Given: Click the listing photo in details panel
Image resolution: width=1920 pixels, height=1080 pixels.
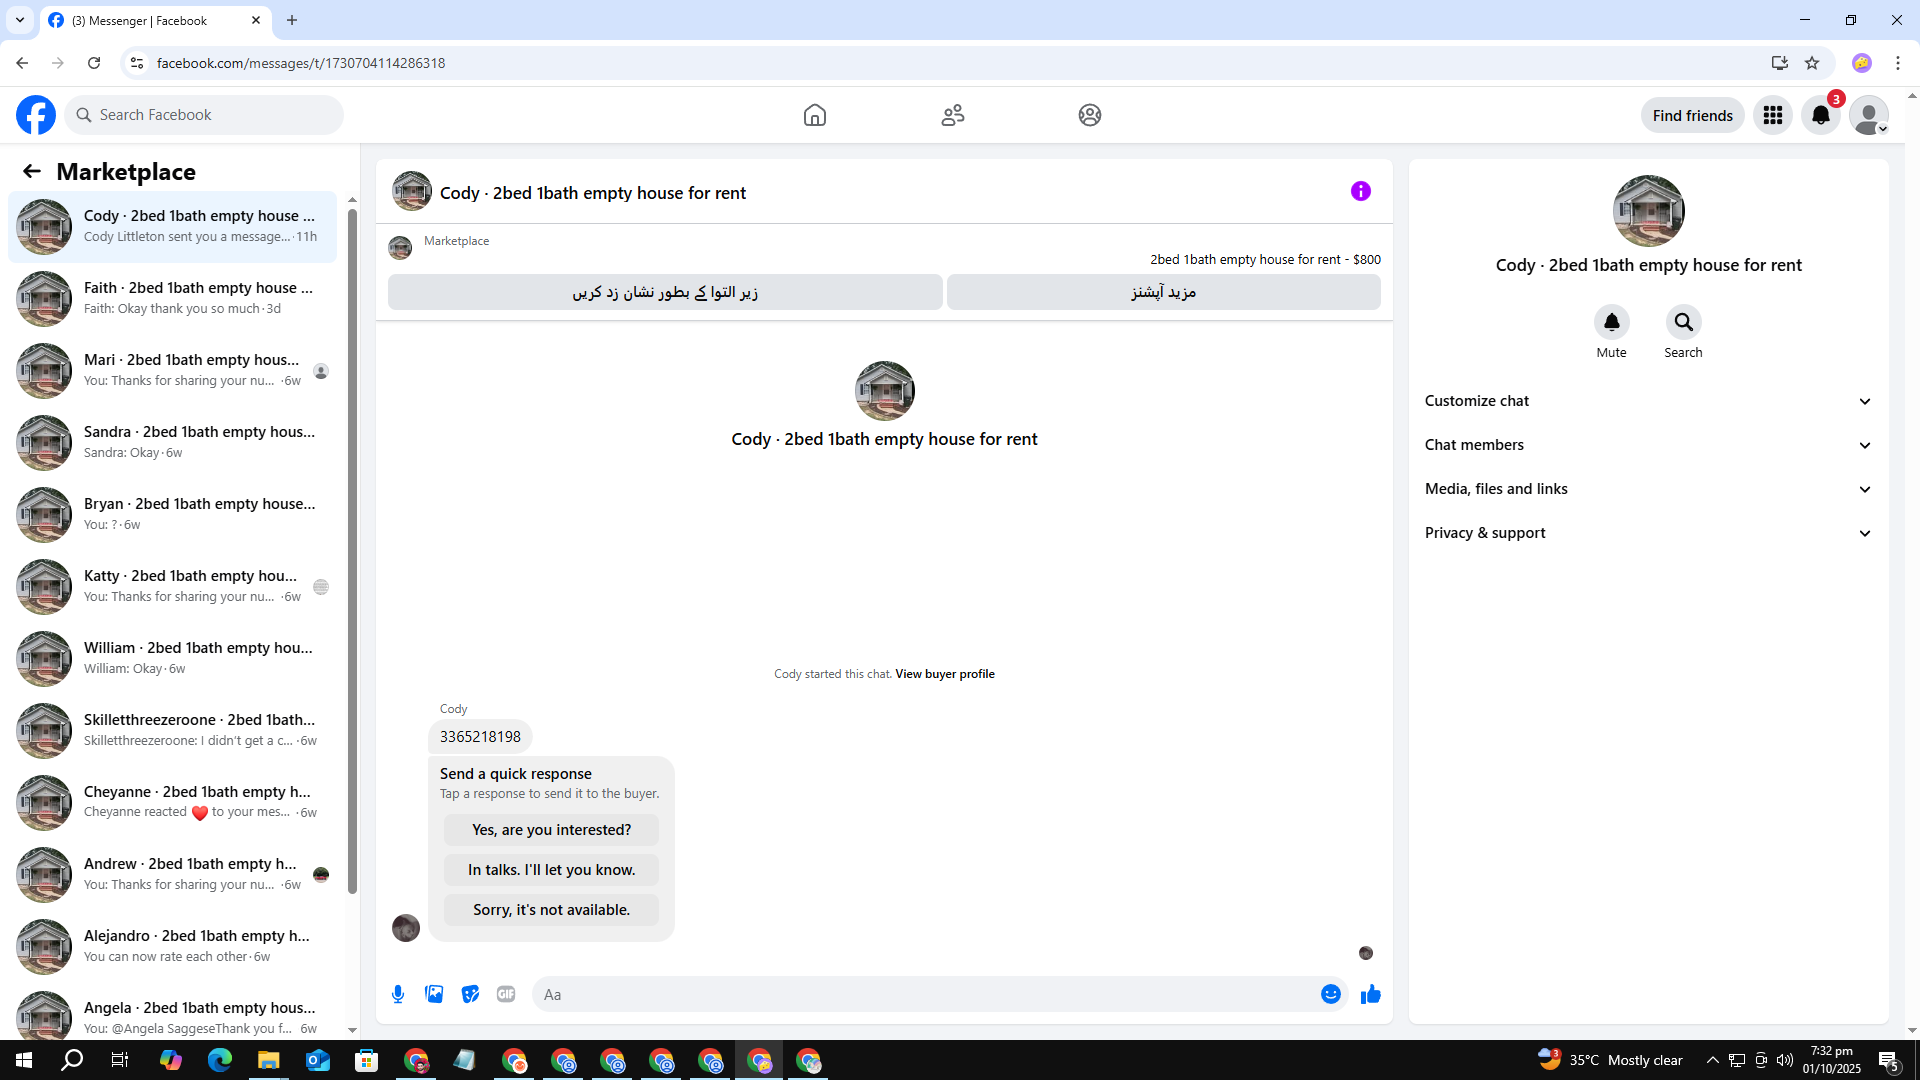Looking at the screenshot, I should (x=1648, y=211).
